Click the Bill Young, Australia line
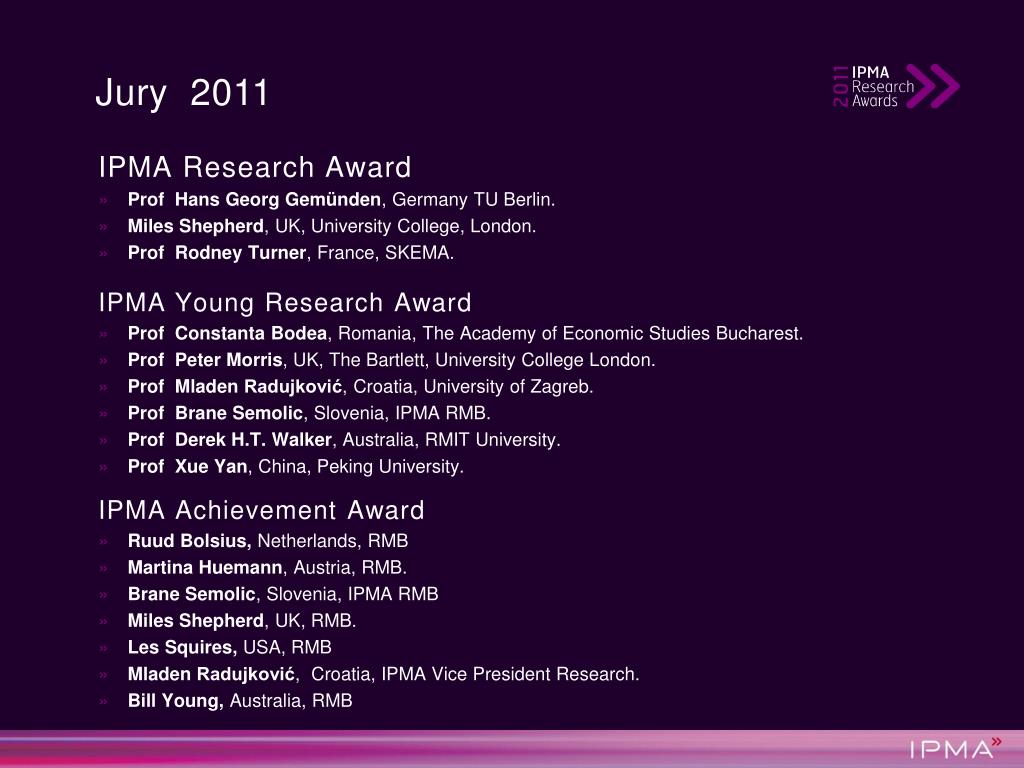 coord(240,701)
